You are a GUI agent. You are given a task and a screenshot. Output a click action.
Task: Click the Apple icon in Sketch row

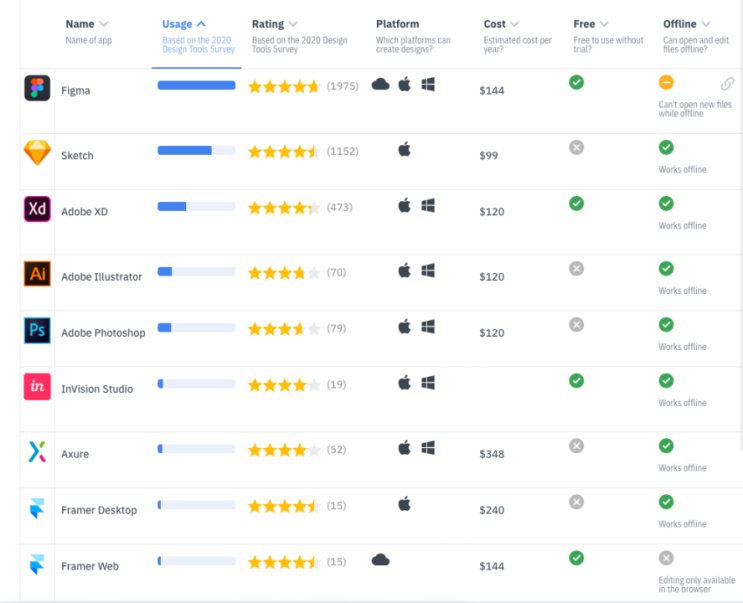coord(404,149)
